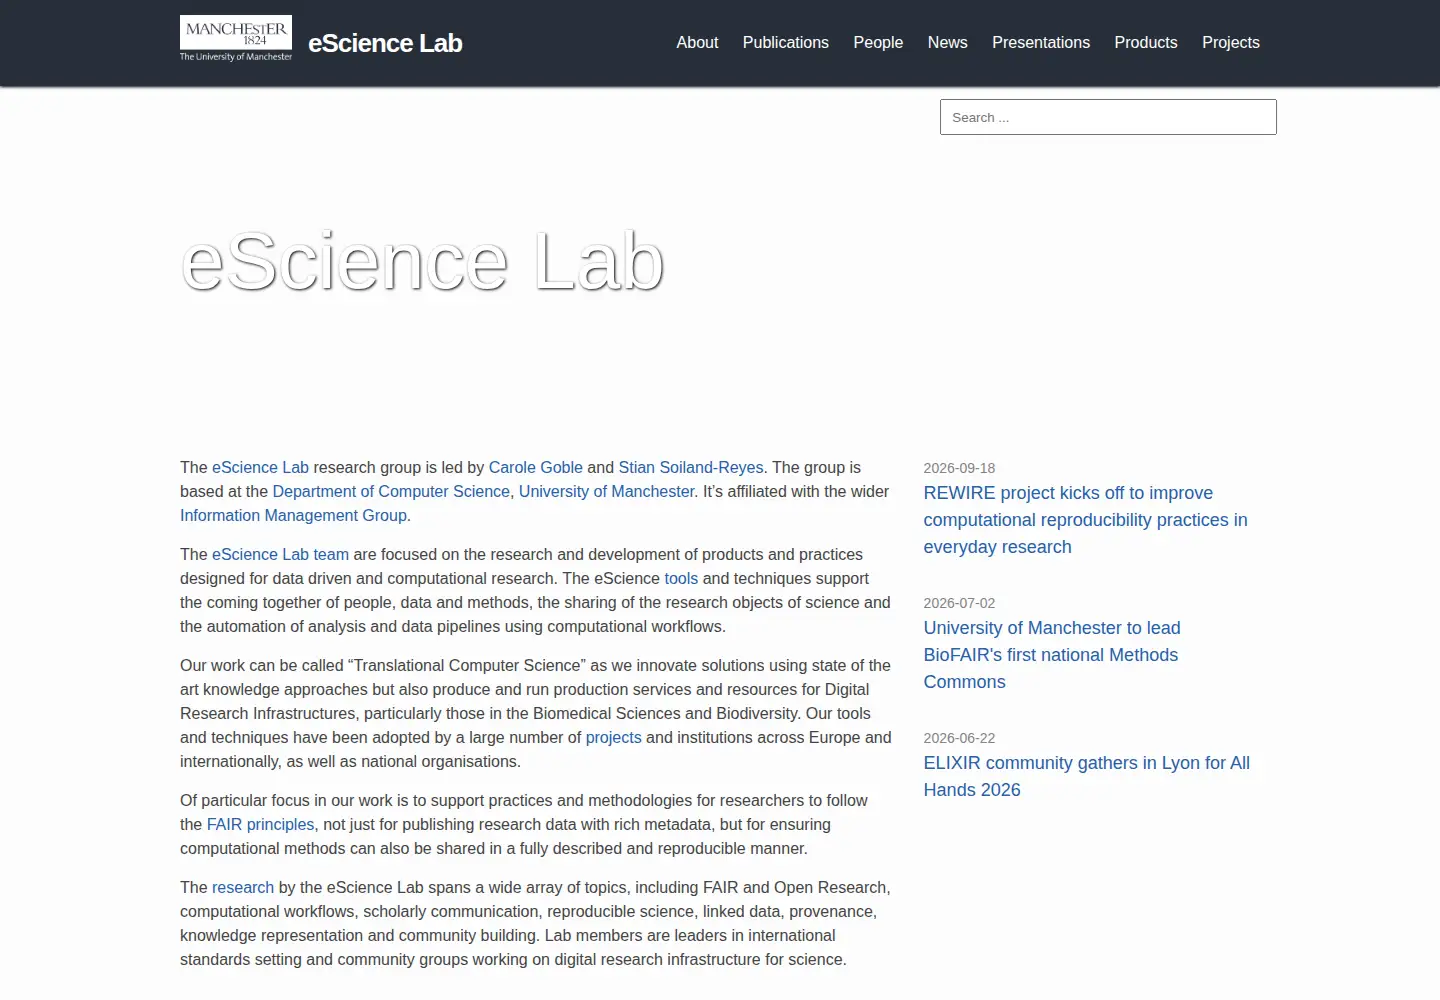Focus the Search input field
The height and width of the screenshot is (1000, 1440).
point(1108,117)
